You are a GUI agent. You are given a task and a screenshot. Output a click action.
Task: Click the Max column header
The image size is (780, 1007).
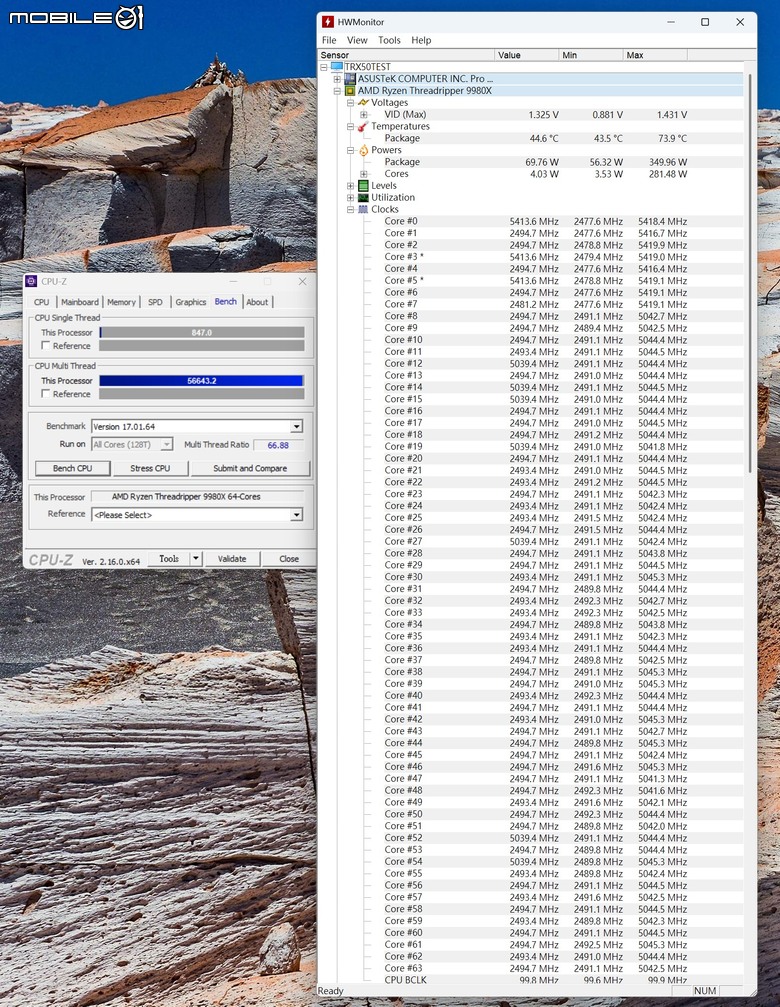(655, 55)
